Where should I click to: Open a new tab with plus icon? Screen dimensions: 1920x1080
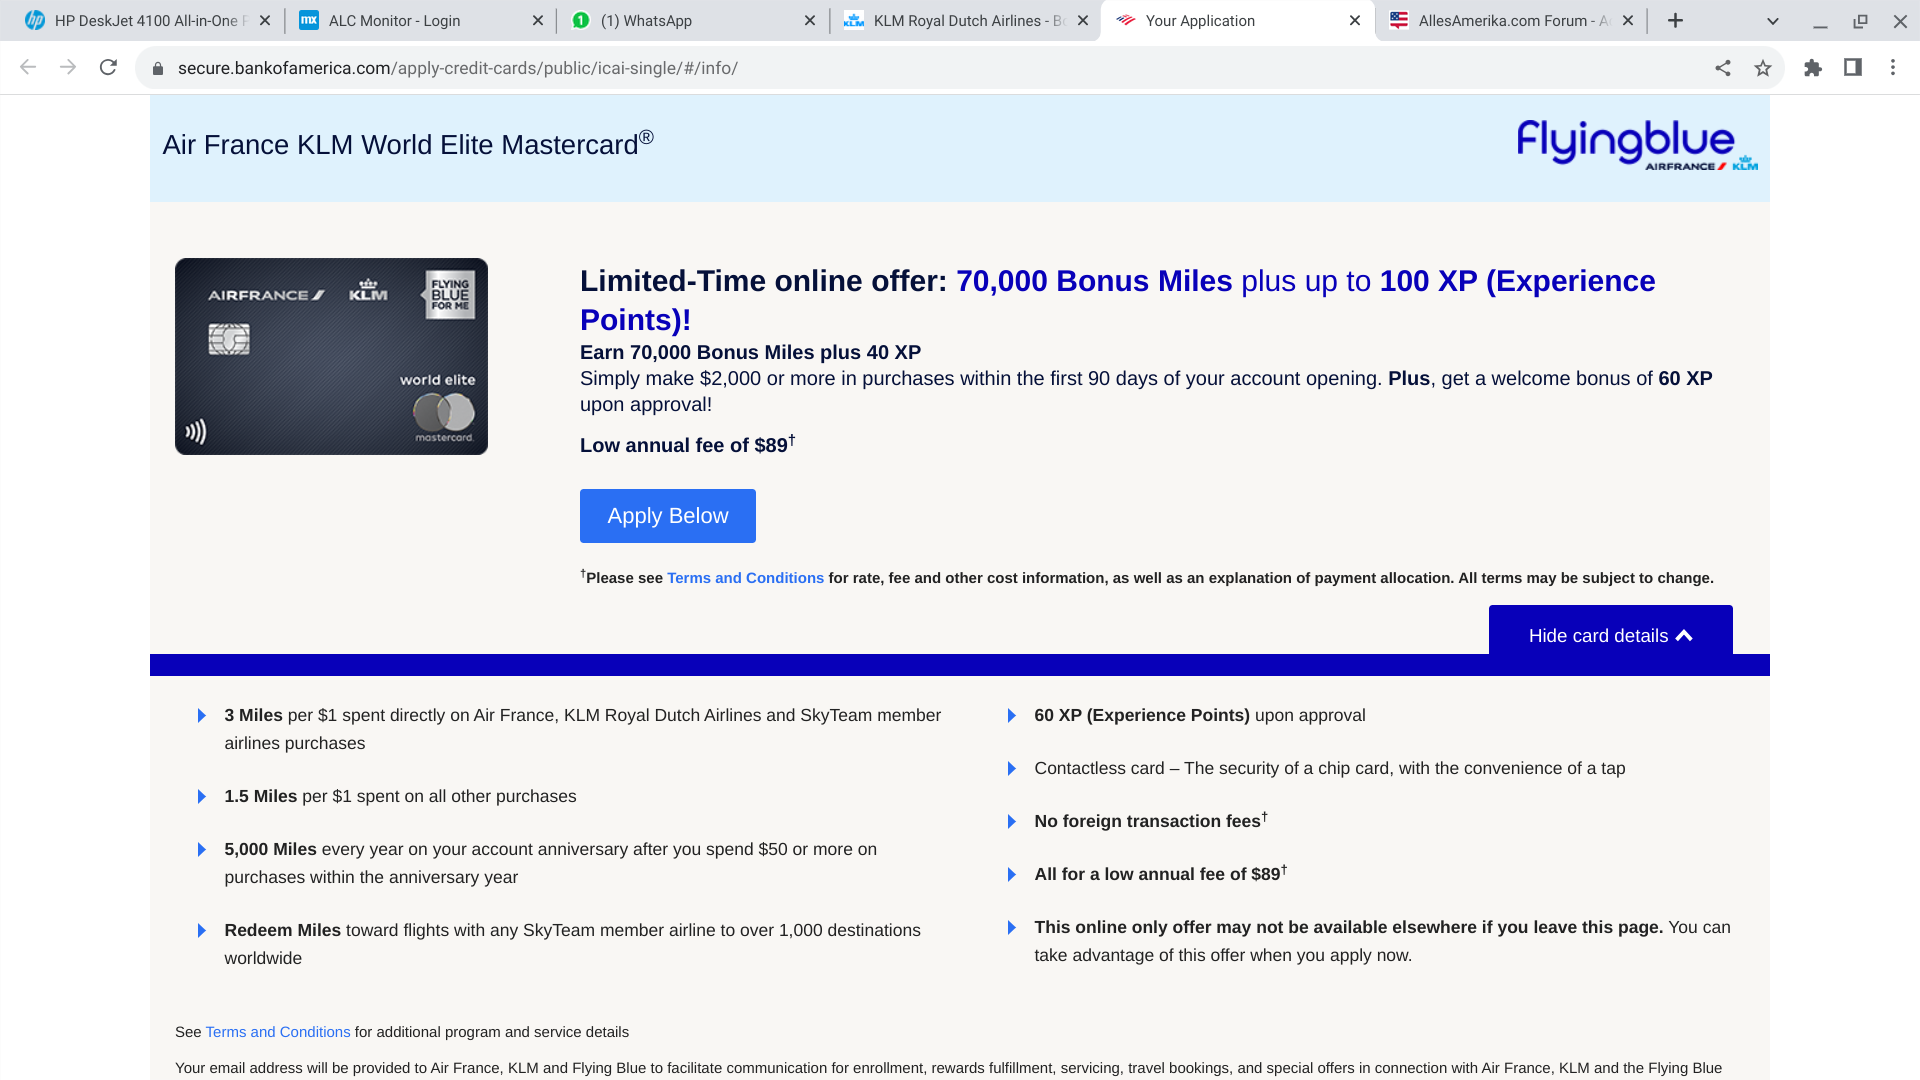[x=1676, y=21]
